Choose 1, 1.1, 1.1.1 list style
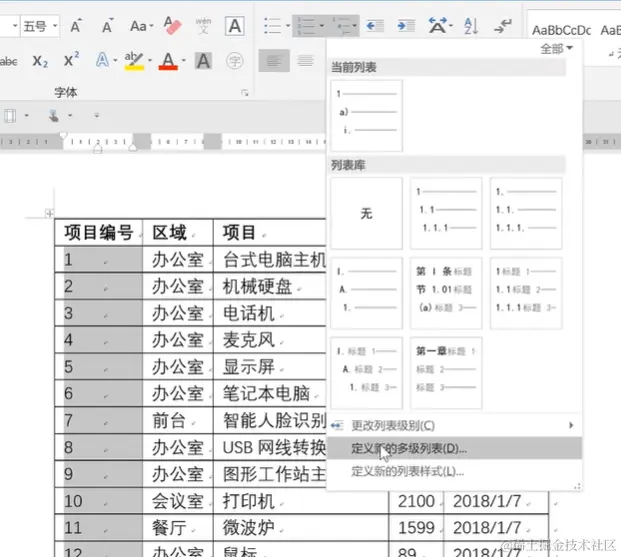Image resolution: width=621 pixels, height=557 pixels. point(446,214)
